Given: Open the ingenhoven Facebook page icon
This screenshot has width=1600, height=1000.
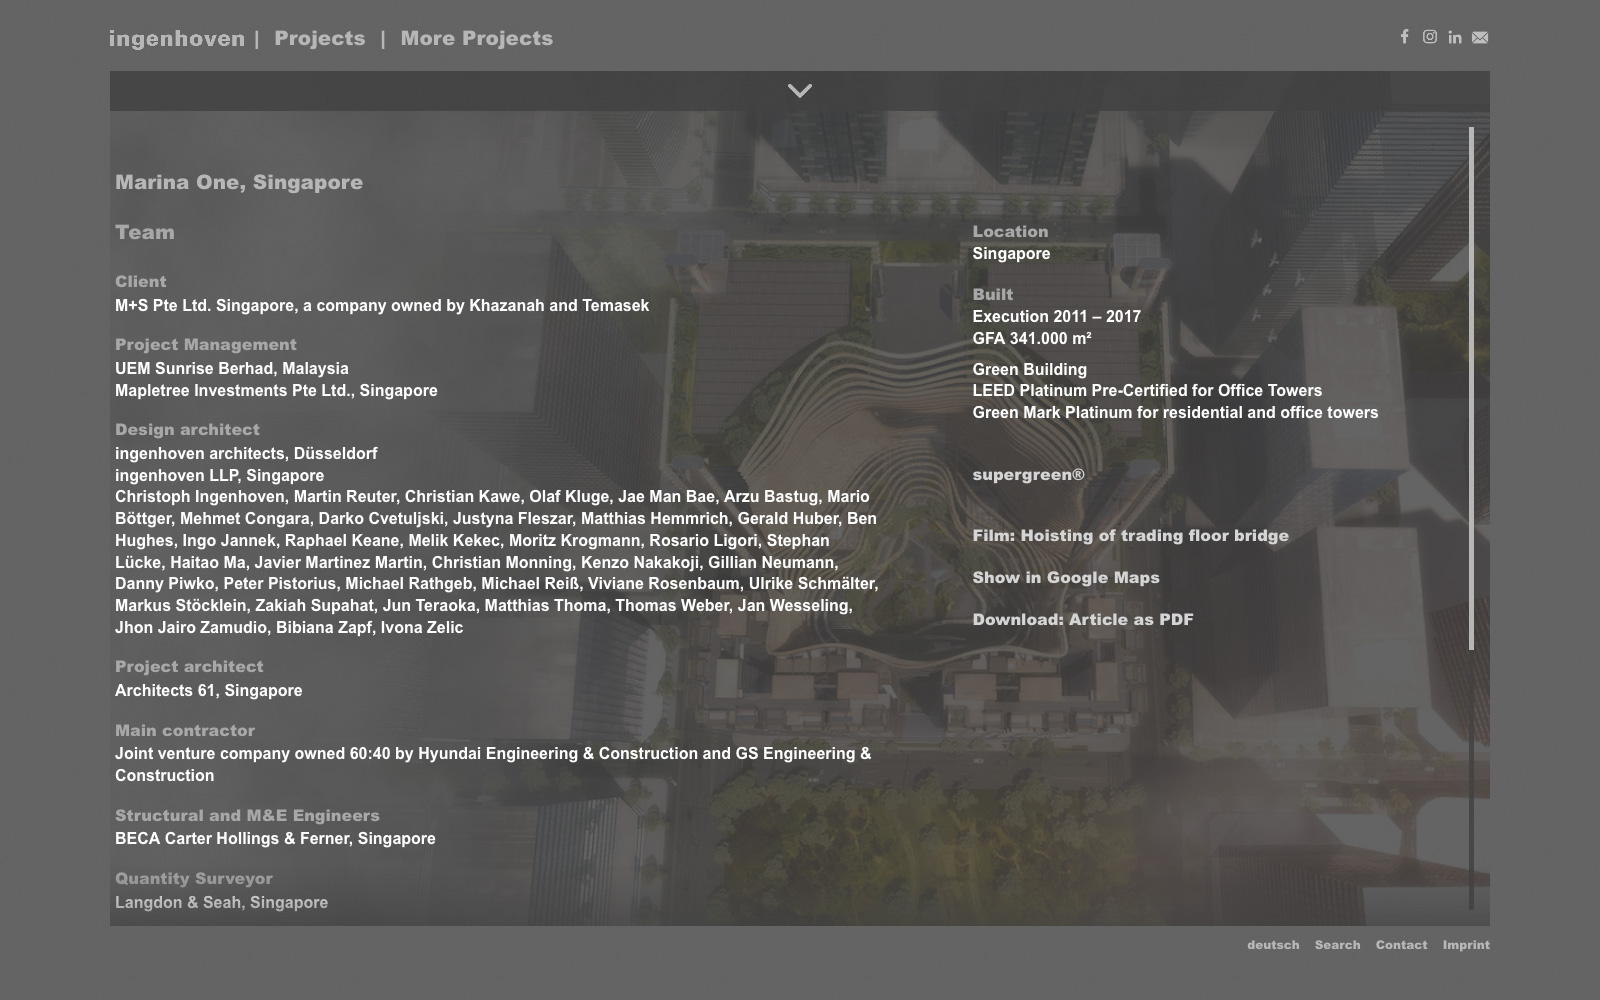Looking at the screenshot, I should tap(1404, 37).
